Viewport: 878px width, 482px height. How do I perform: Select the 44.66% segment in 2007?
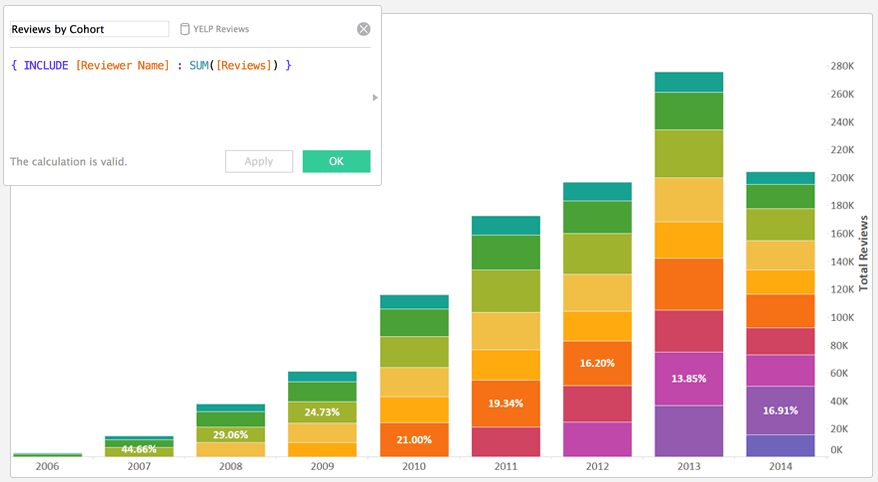139,451
